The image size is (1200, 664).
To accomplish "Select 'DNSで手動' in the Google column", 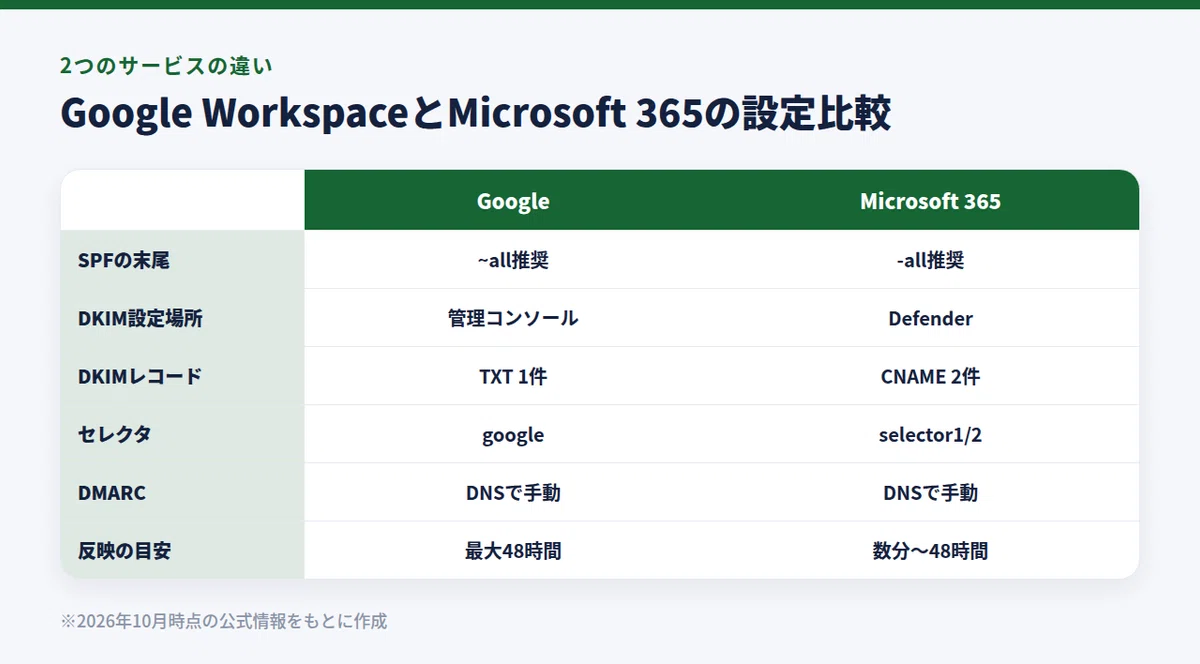I will coord(513,492).
